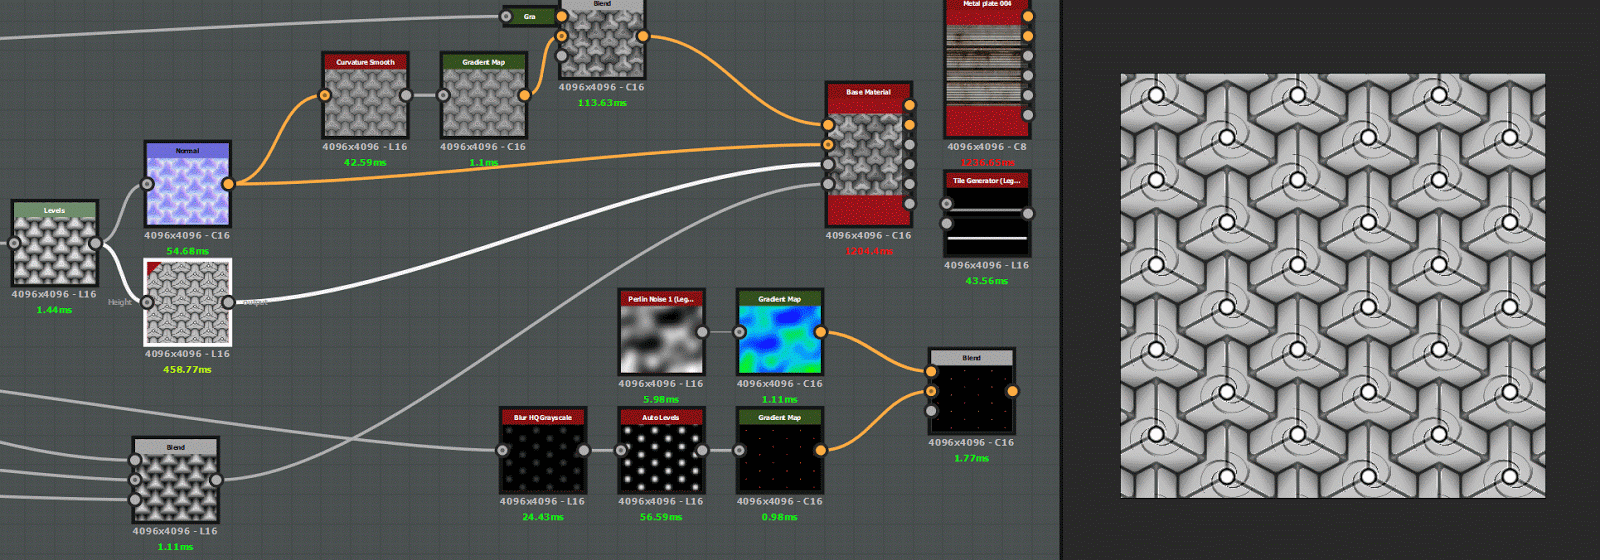1600x560 pixels.
Task: Click the bottom input connector of the 1.77ms Blend
Action: click(x=931, y=411)
